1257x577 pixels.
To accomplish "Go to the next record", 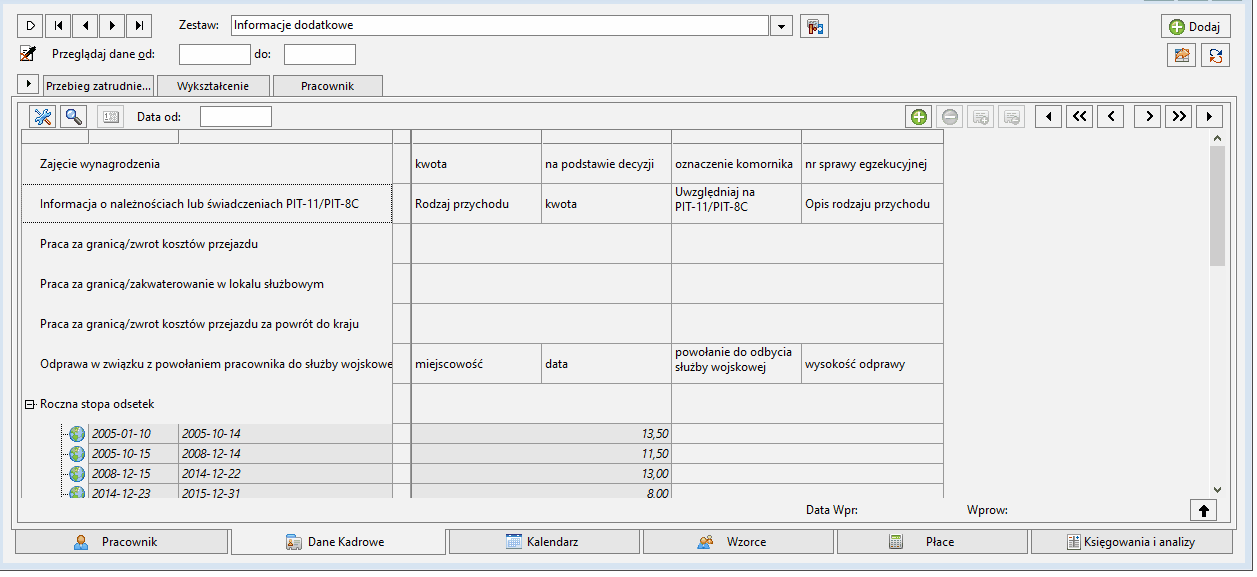I will (112, 25).
